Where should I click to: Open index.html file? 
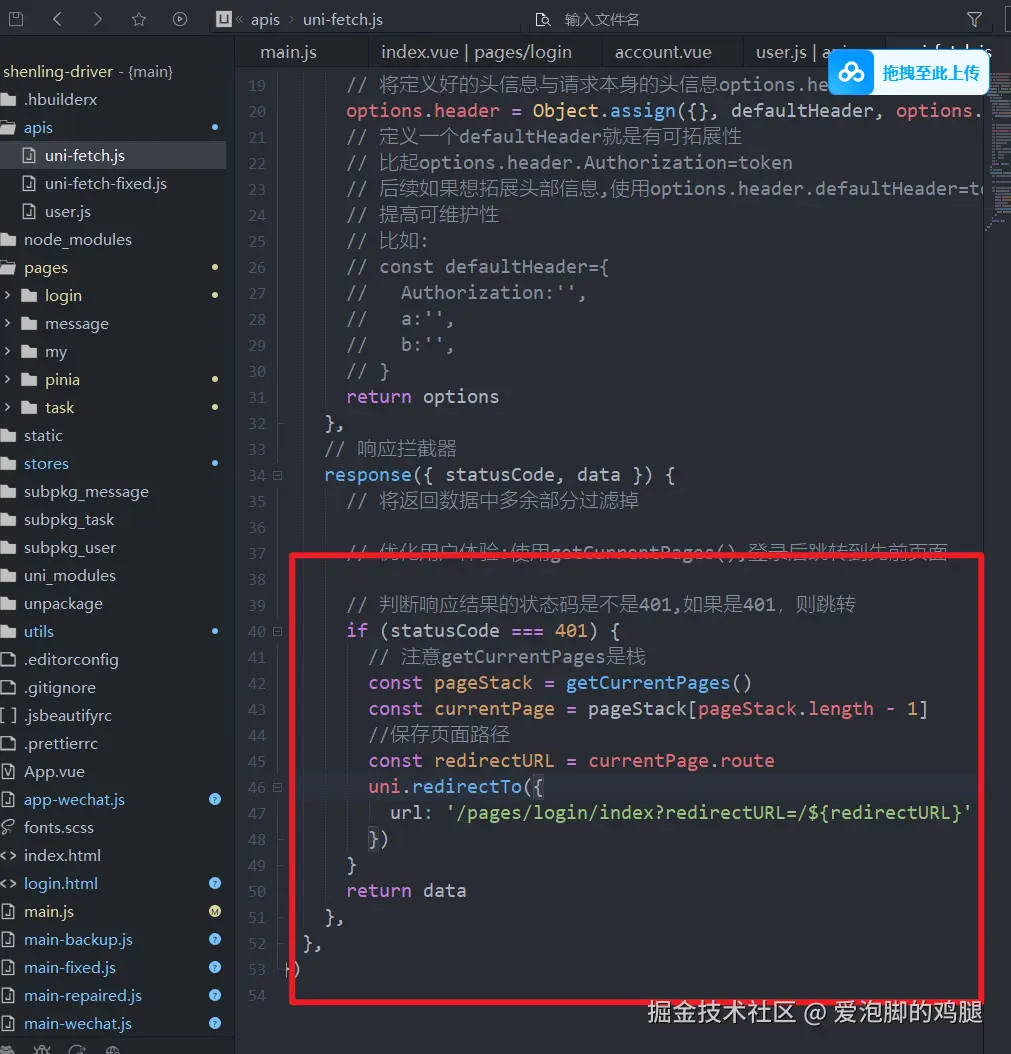click(x=63, y=856)
